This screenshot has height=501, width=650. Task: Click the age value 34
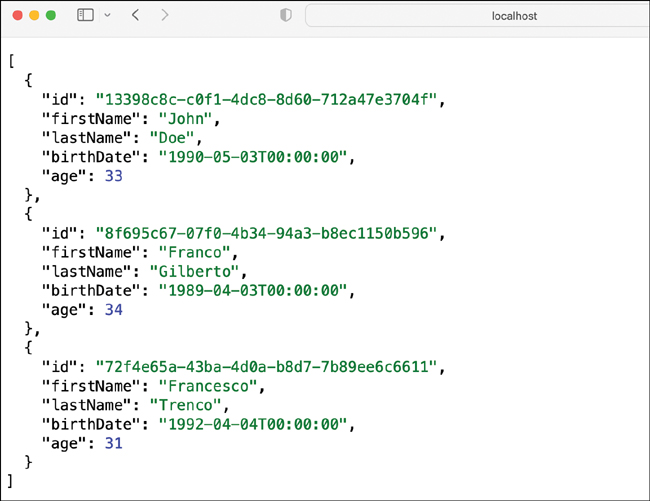click(x=113, y=309)
